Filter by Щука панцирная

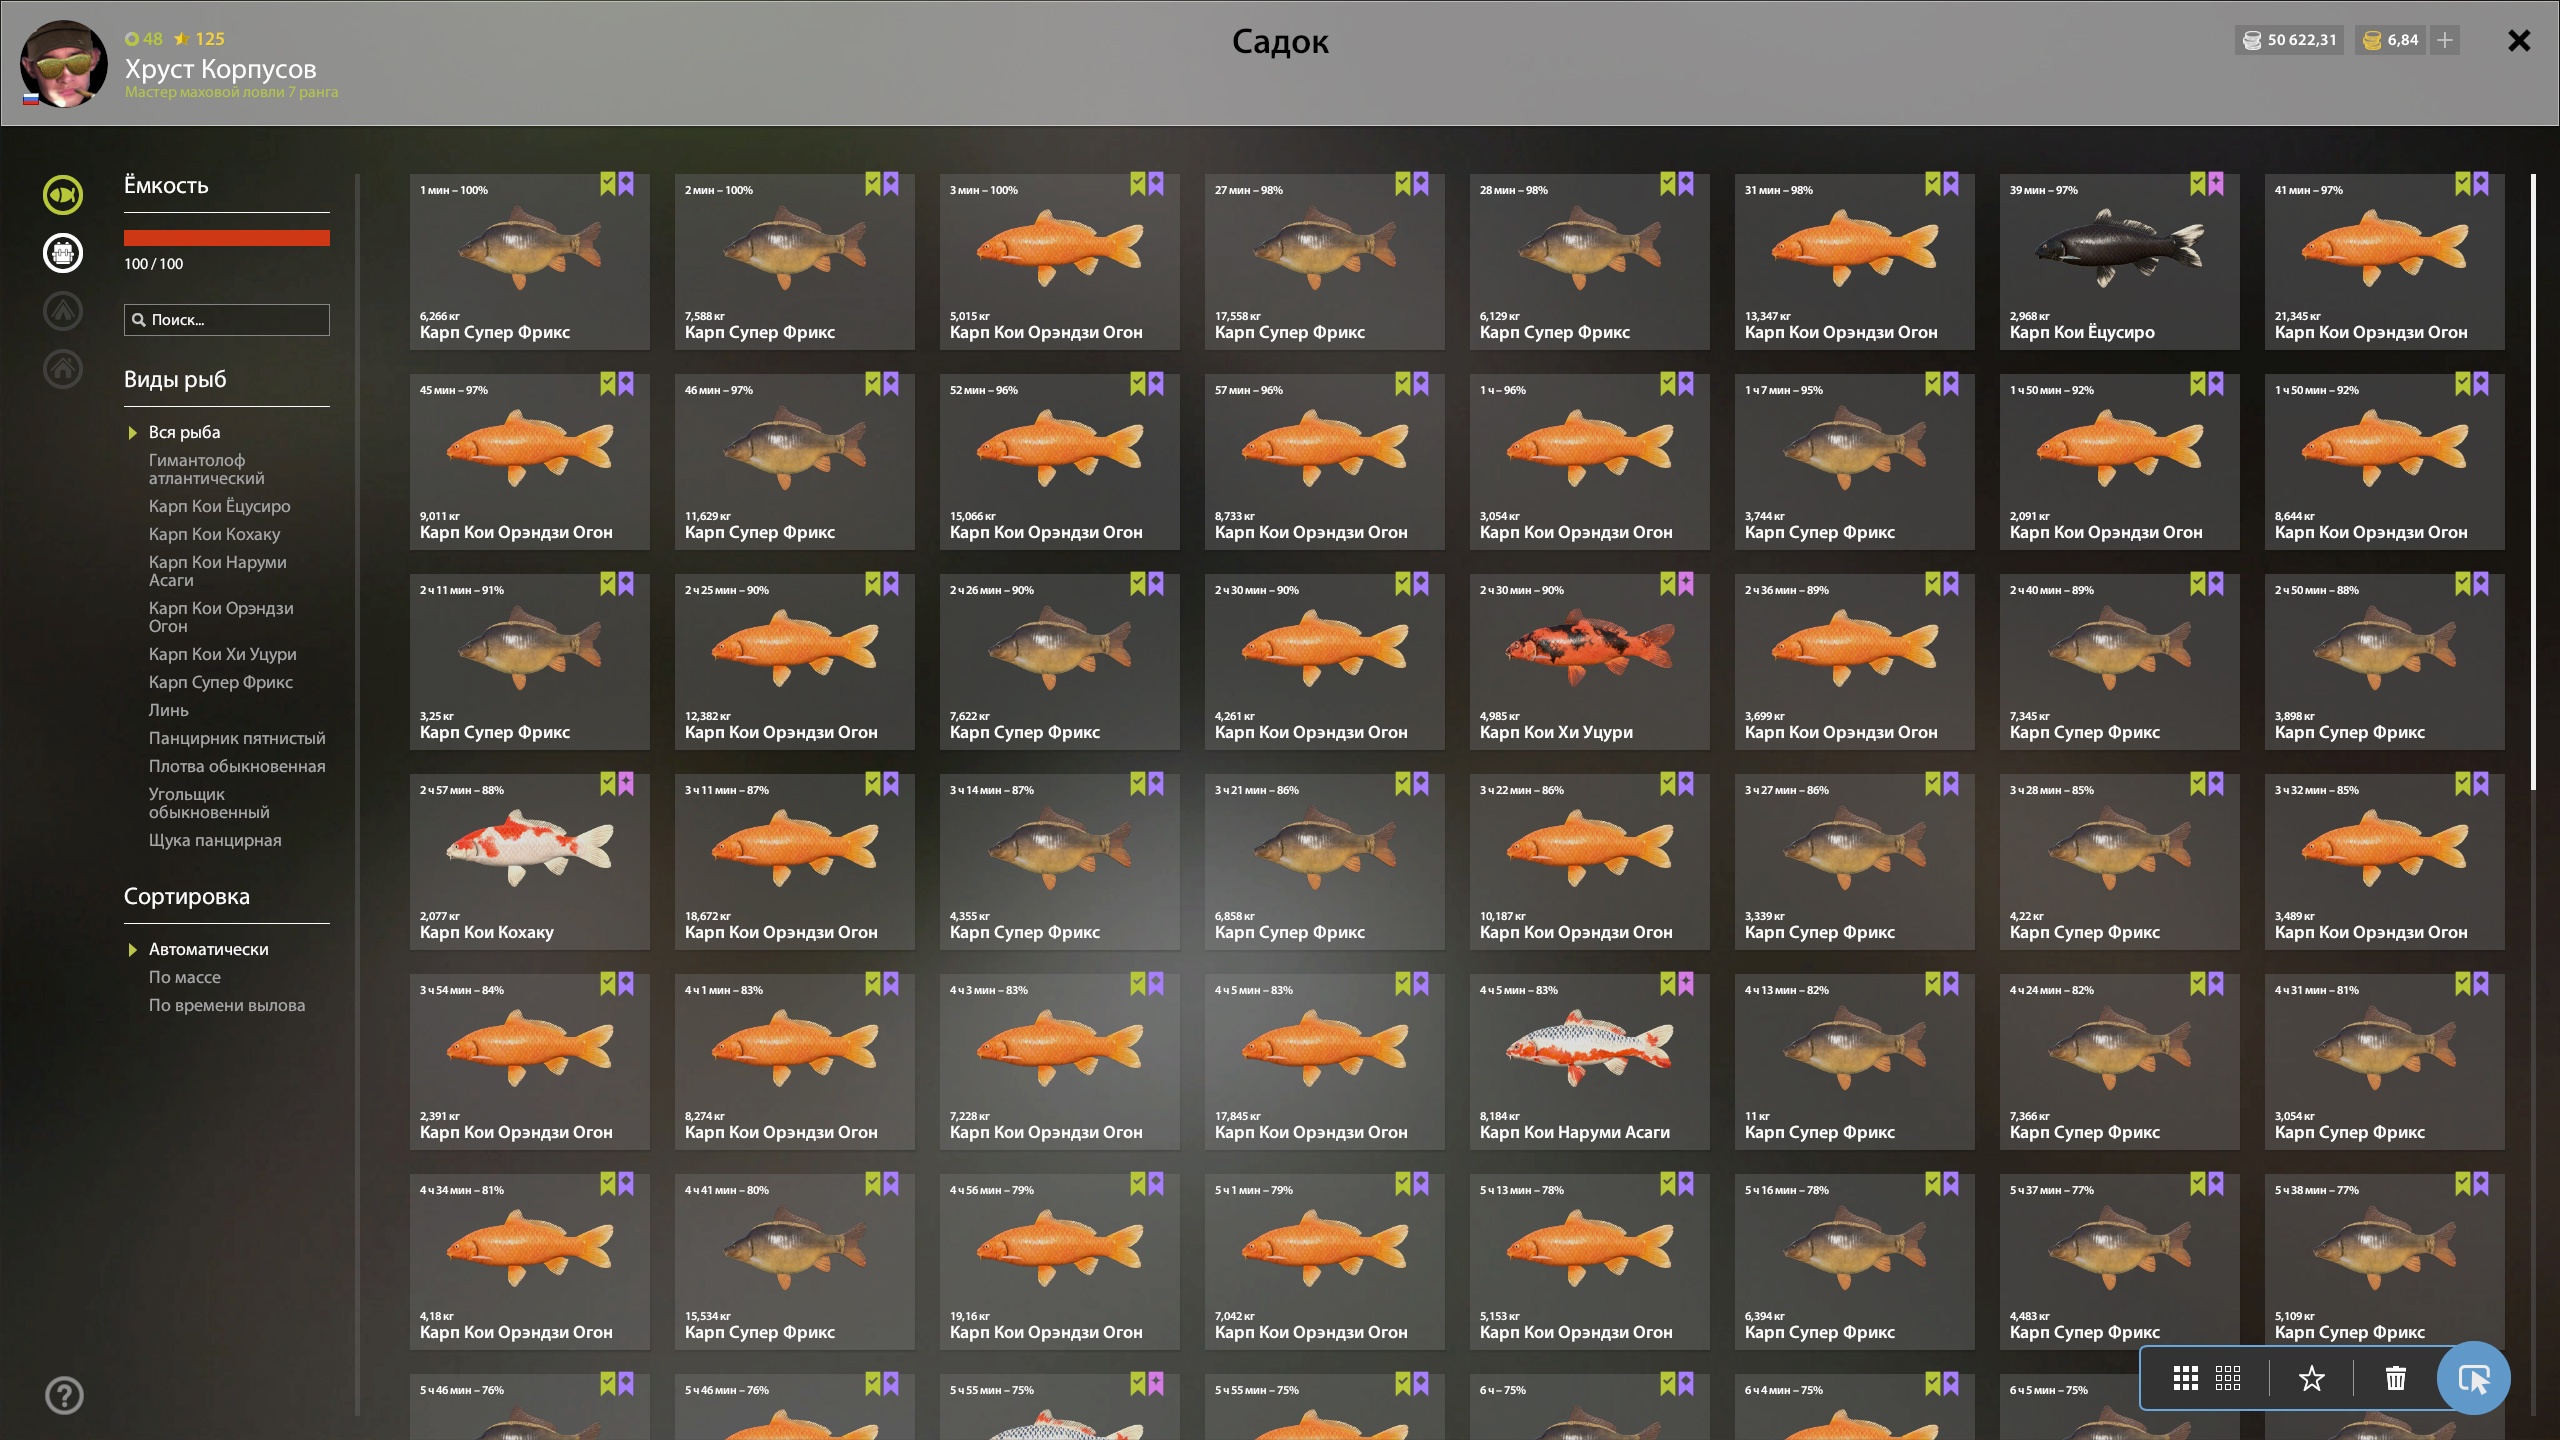(x=215, y=840)
